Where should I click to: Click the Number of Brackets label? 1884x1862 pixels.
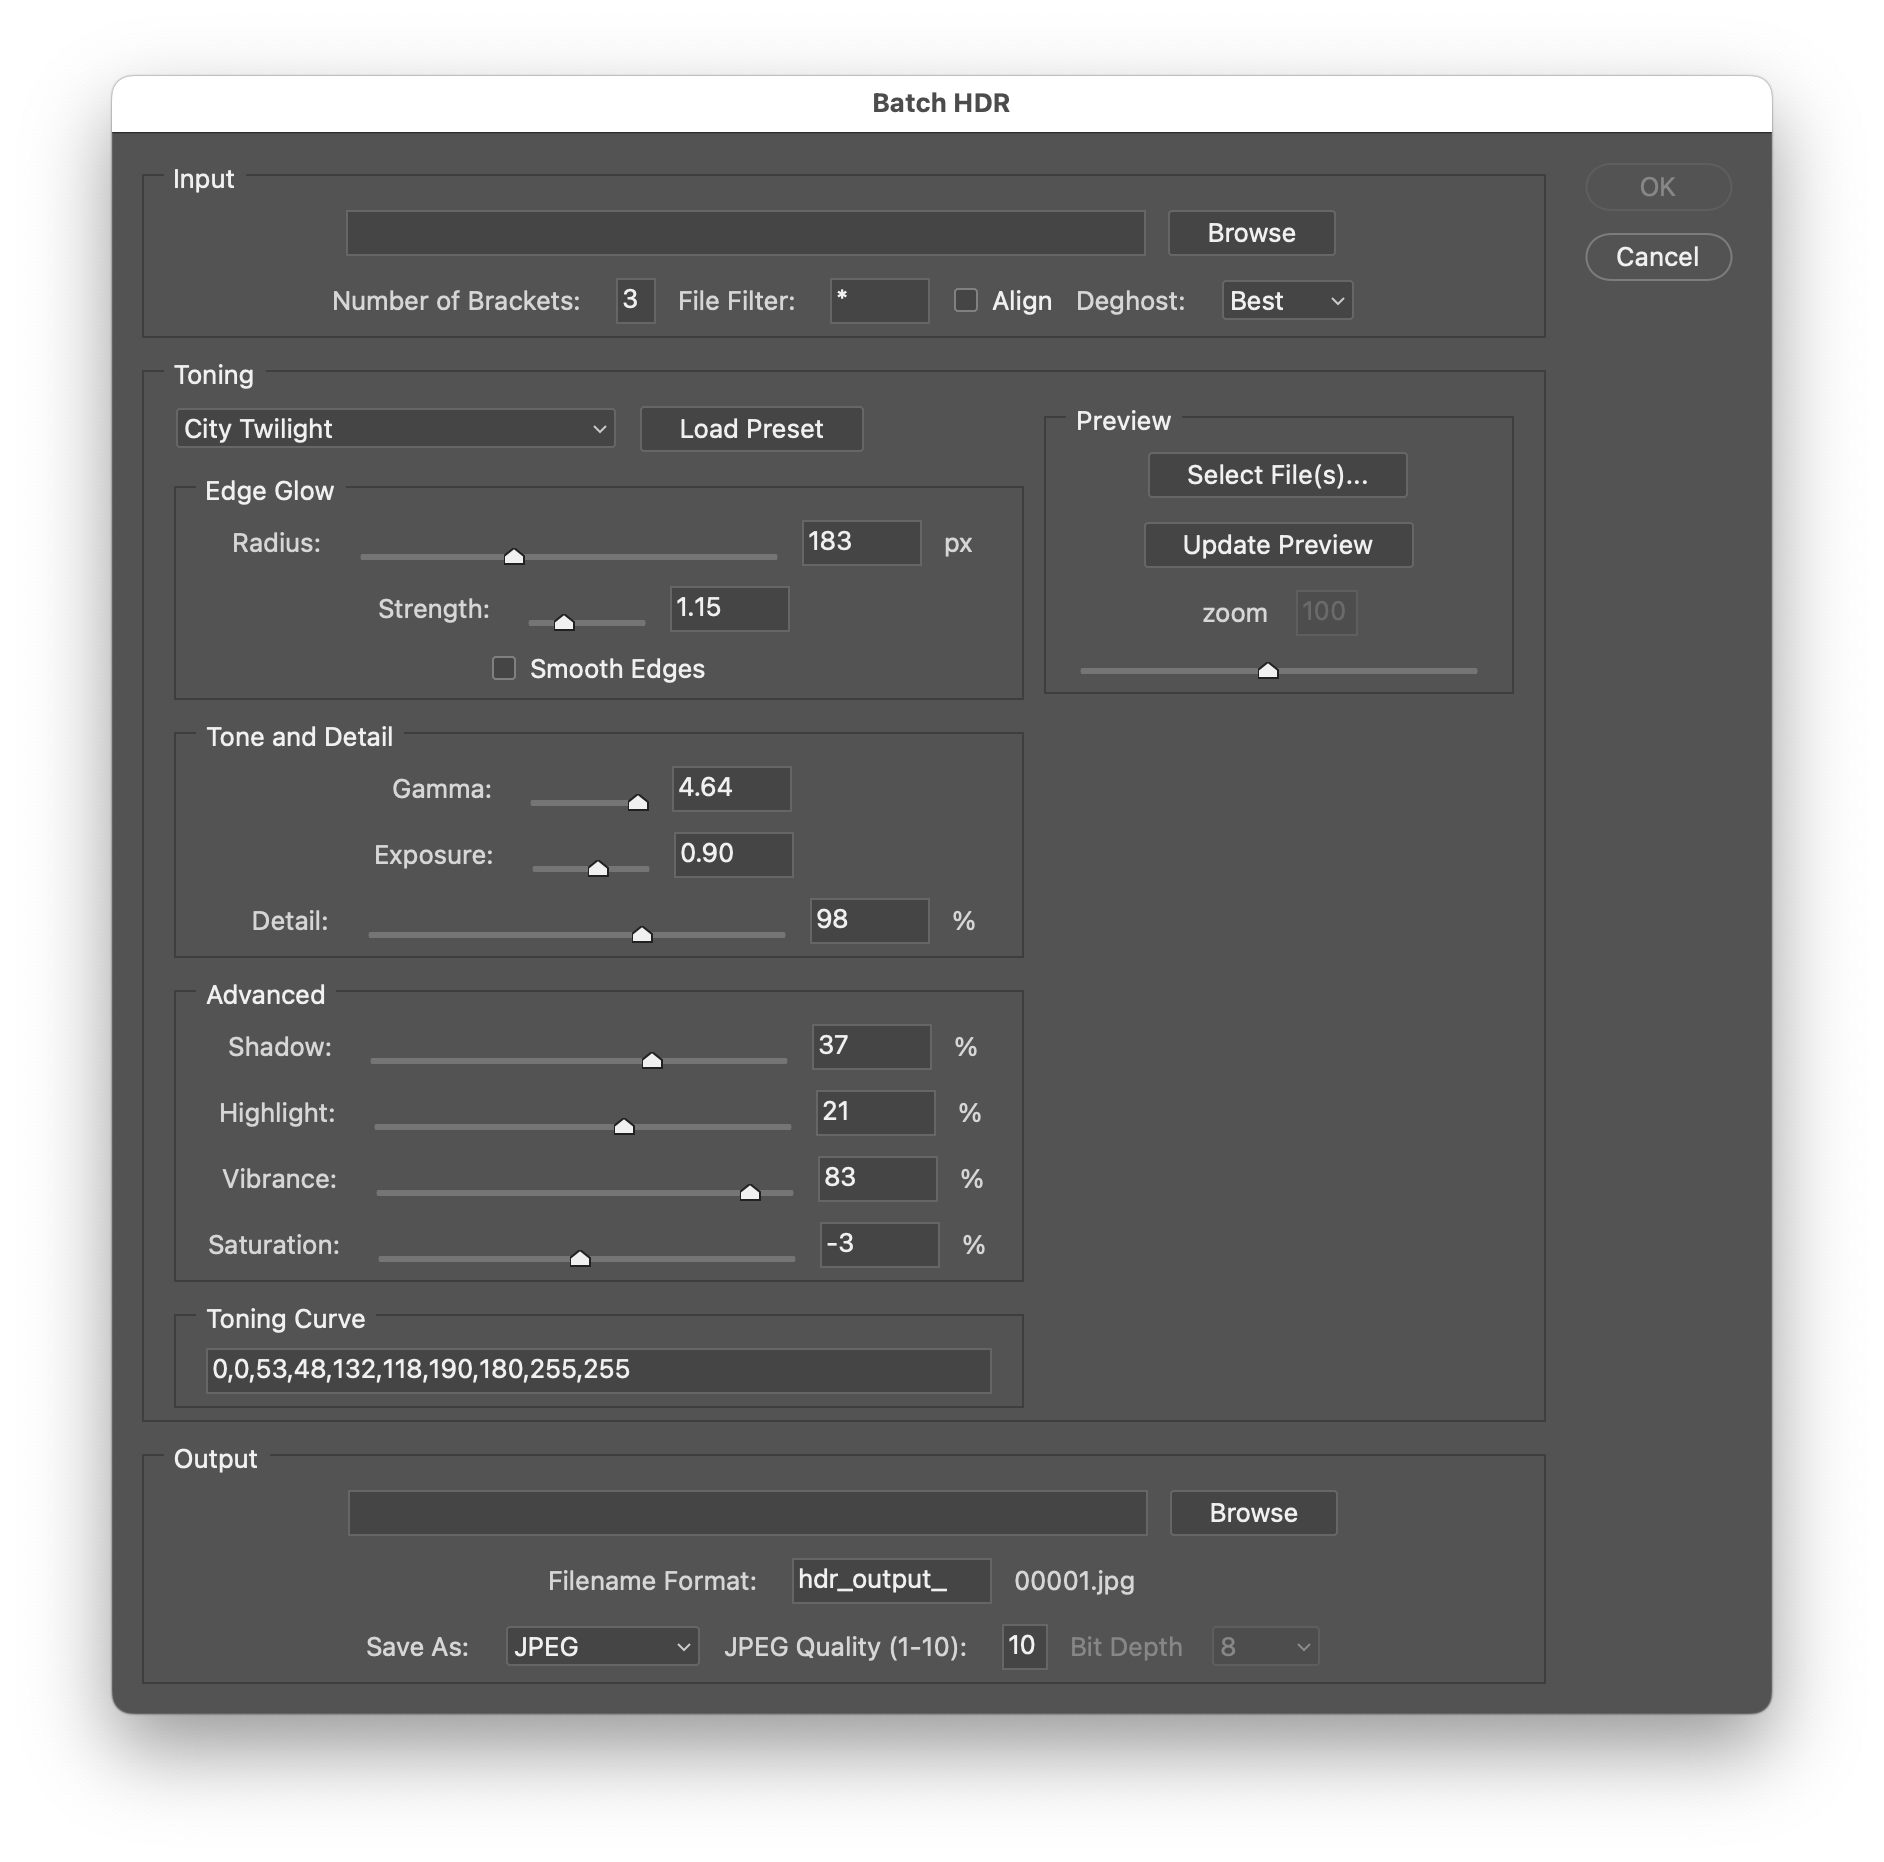(x=456, y=301)
